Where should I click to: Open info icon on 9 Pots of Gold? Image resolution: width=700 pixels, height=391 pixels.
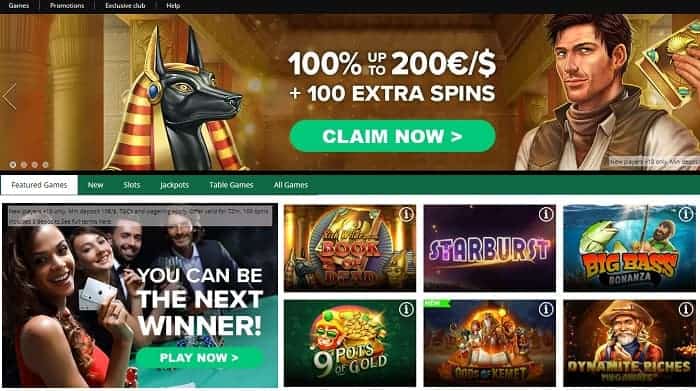(x=406, y=309)
